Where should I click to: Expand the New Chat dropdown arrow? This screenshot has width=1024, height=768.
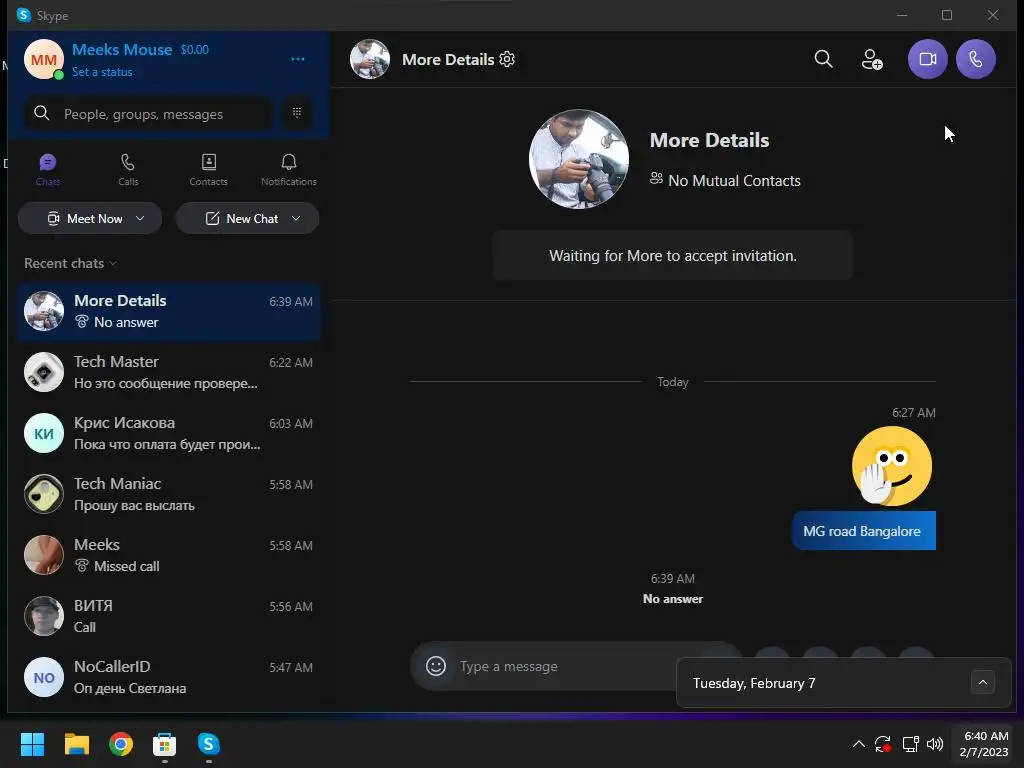[296, 218]
